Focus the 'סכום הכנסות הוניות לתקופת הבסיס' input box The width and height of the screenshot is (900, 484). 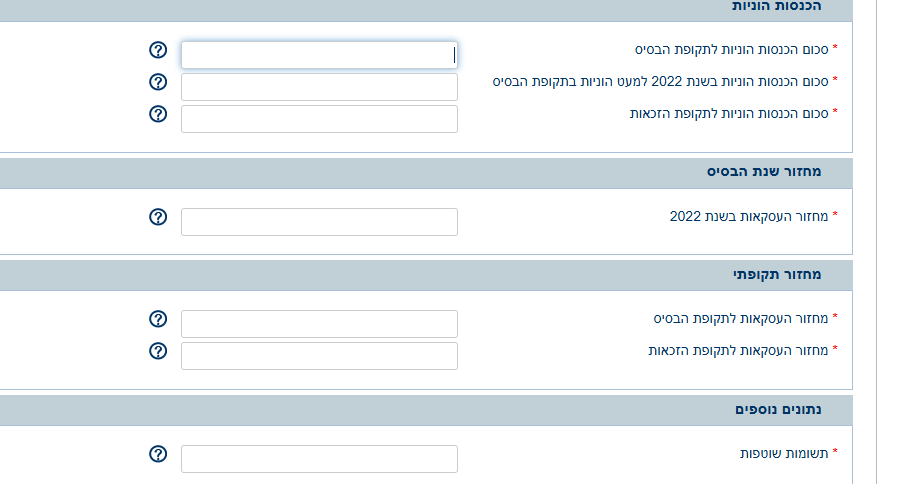pos(319,55)
